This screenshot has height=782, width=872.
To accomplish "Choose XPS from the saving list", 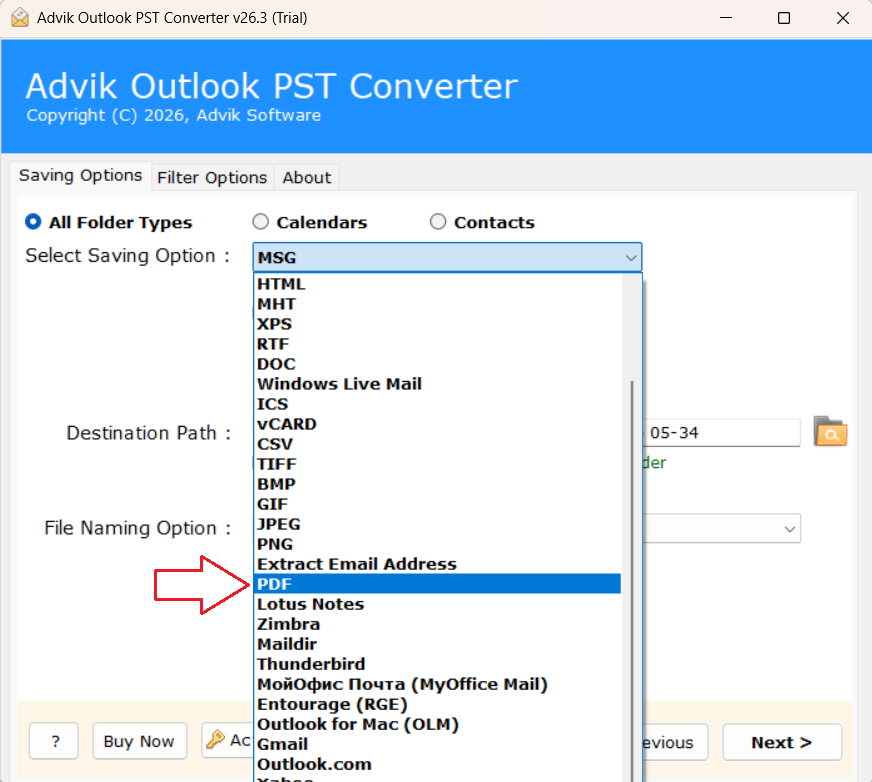I will [437, 324].
